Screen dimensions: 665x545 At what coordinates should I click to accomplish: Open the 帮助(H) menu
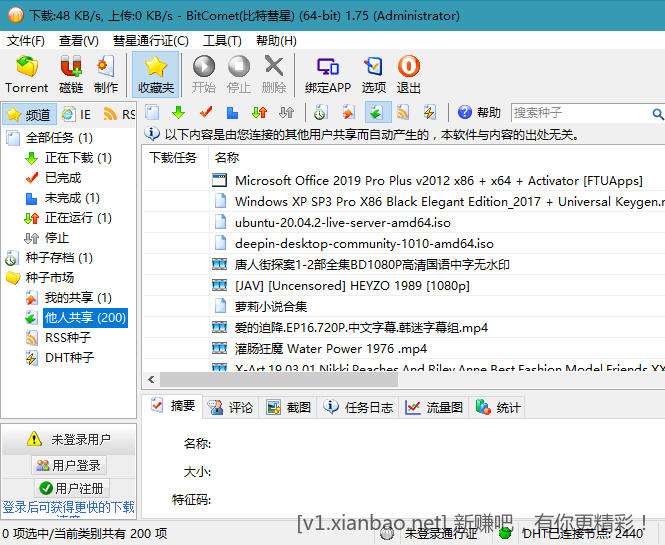276,41
